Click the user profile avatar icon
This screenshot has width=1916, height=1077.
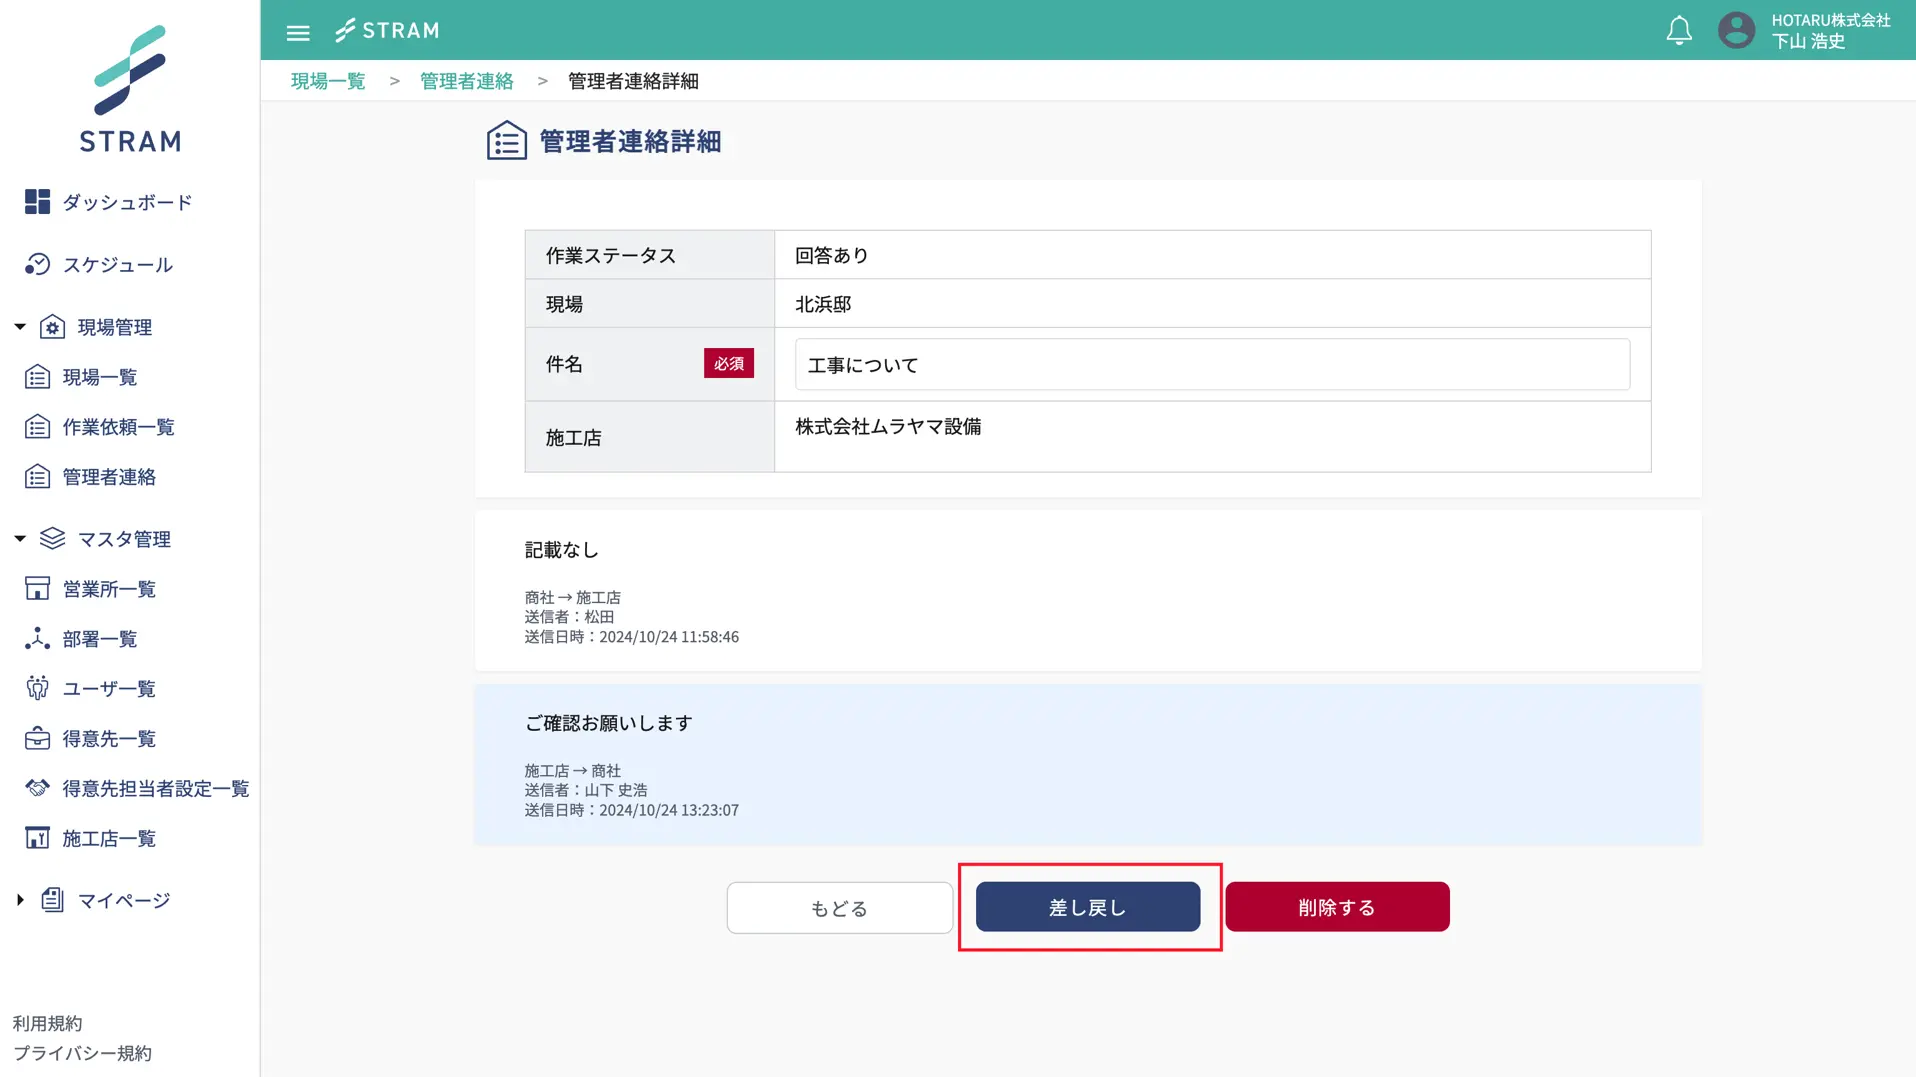[1736, 31]
